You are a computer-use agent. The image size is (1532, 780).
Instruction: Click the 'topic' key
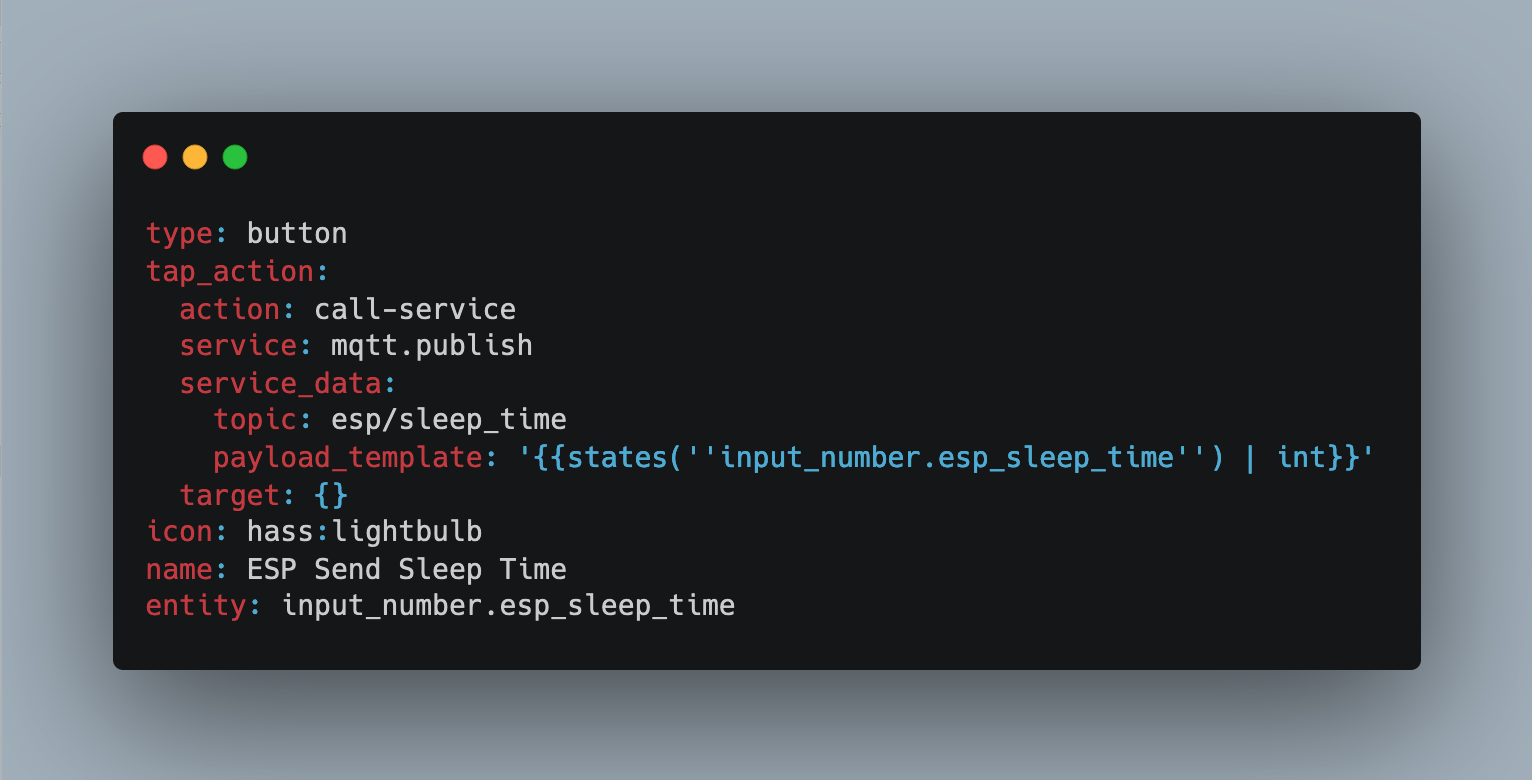click(255, 420)
